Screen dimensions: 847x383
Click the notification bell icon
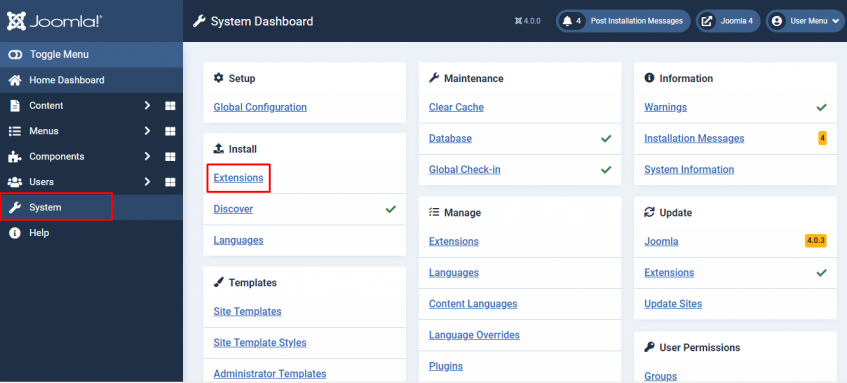[567, 21]
